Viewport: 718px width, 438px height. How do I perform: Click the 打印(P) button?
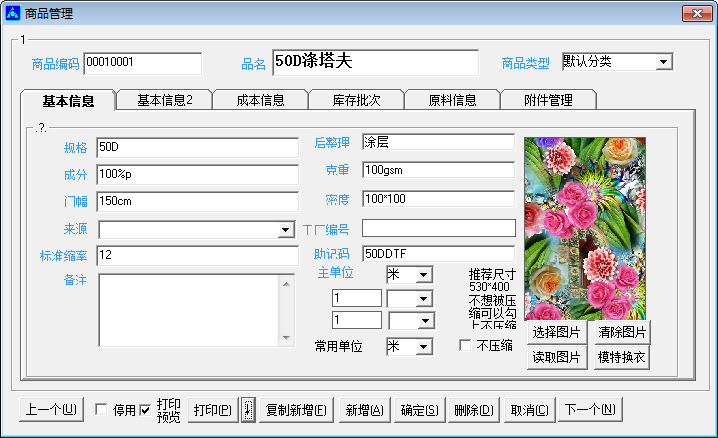coord(213,409)
